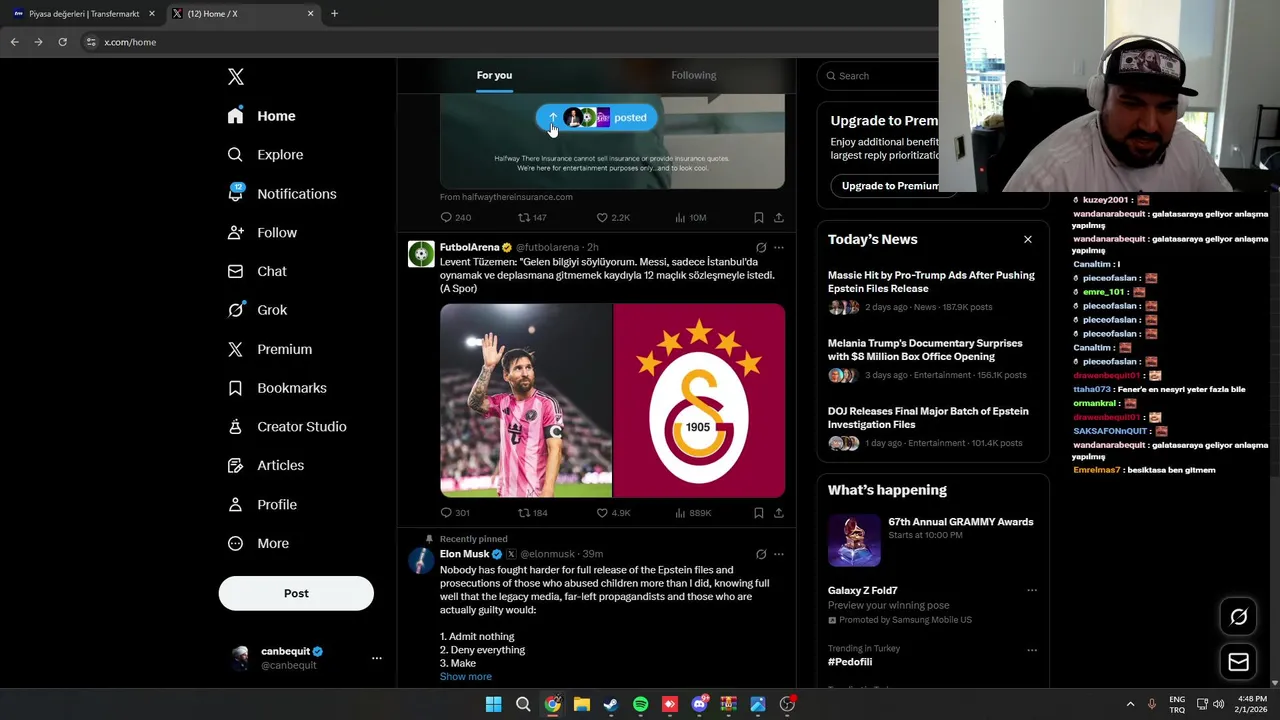Open more options on Elon Musk post
This screenshot has height=720, width=1280.
click(779, 554)
